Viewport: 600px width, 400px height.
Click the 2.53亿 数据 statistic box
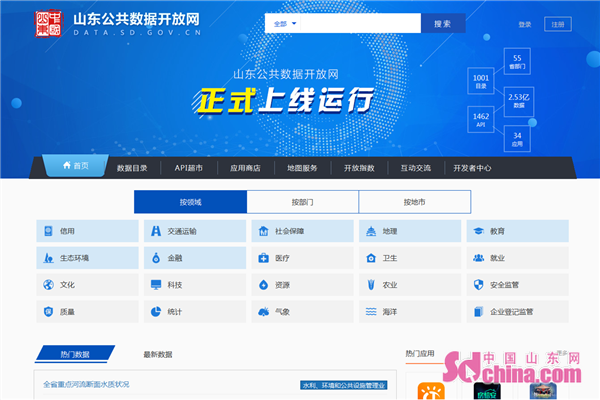pyautogui.click(x=519, y=101)
